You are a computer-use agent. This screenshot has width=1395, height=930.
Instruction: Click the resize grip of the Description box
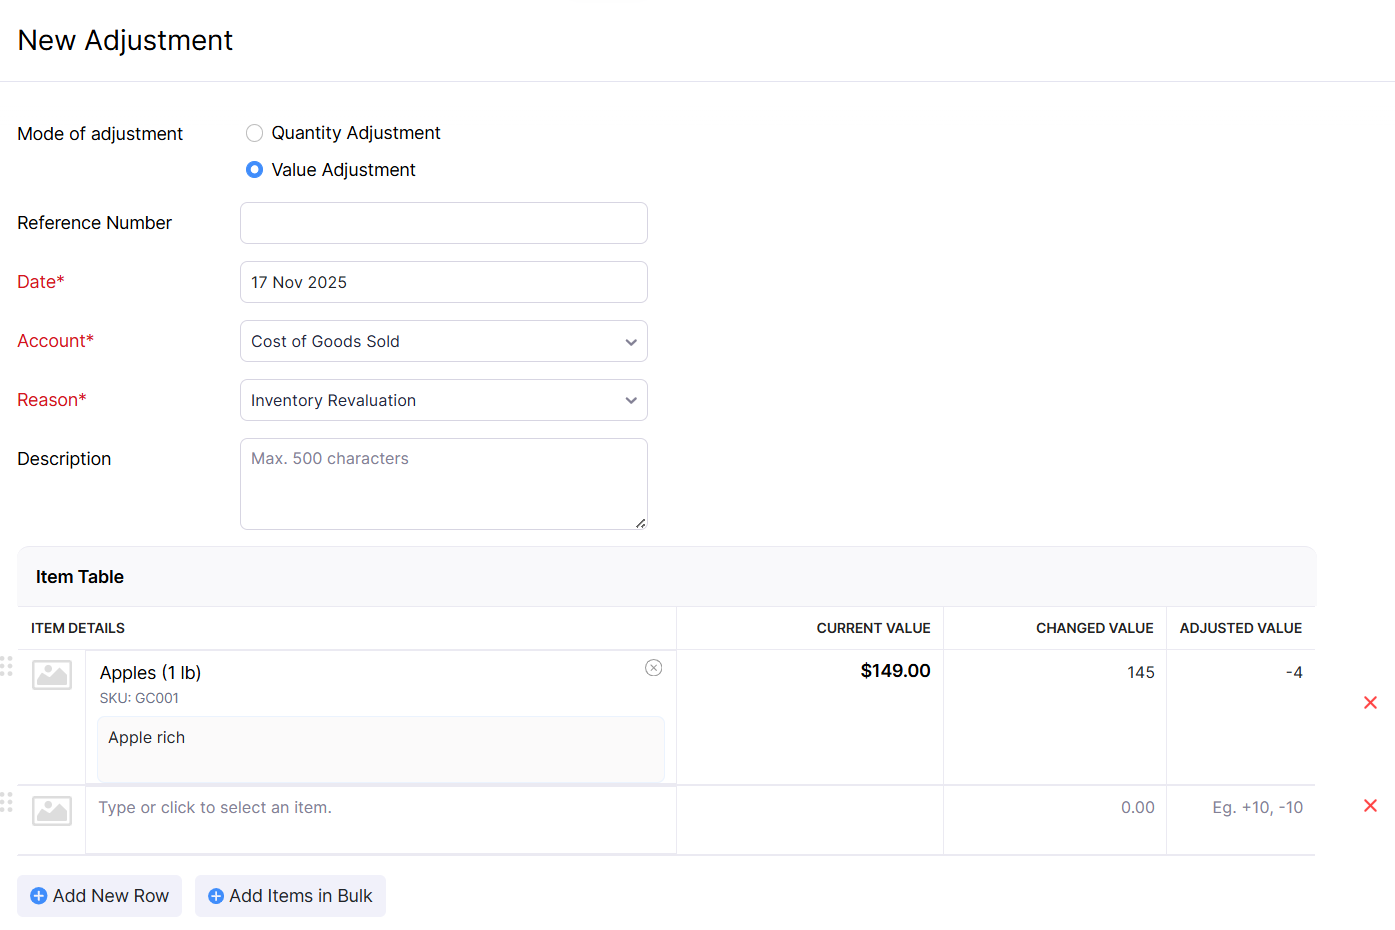(x=640, y=523)
